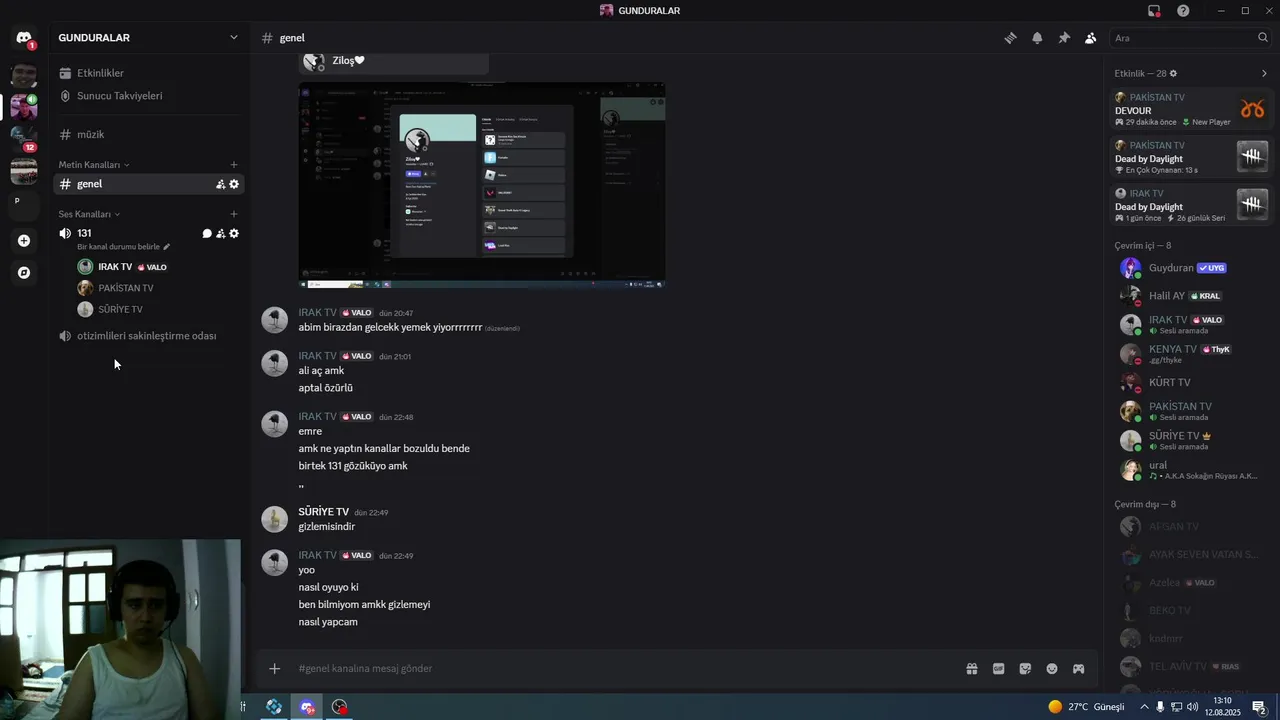Screen dimensions: 1280x720
Task: Open Halil AY member profile
Action: point(1191,296)
